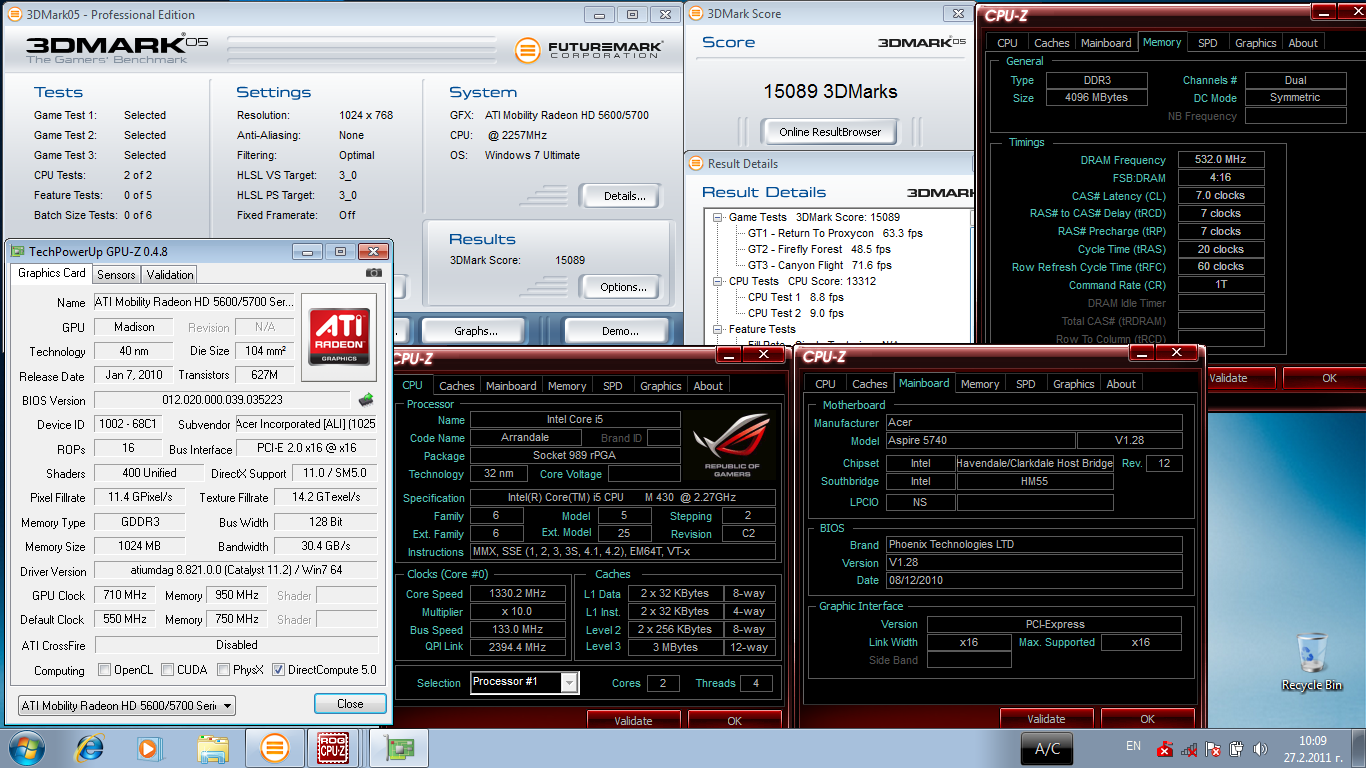The width and height of the screenshot is (1366, 768).
Task: Click DRAM Frequency value 532.0 MHz
Action: 1220,160
